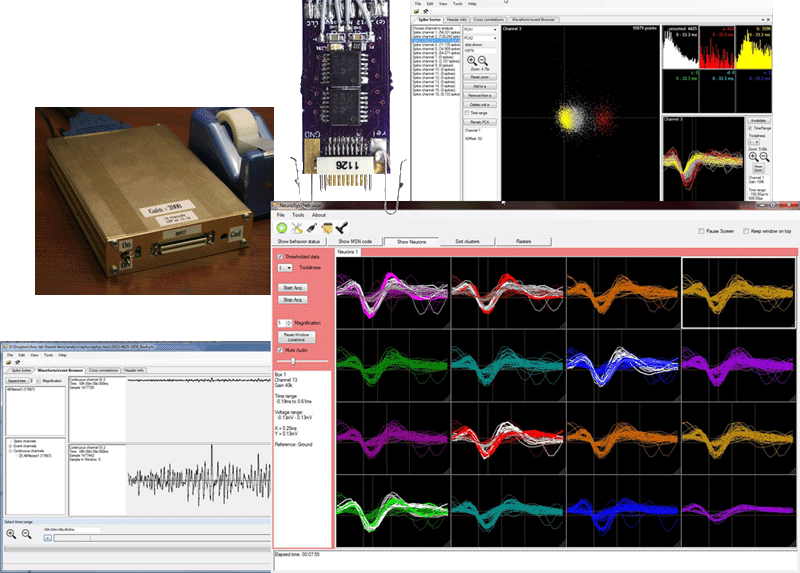Screen dimensions: 800x573
Task: Click zoom-out magnifier under Select time range
Action: (x=27, y=535)
